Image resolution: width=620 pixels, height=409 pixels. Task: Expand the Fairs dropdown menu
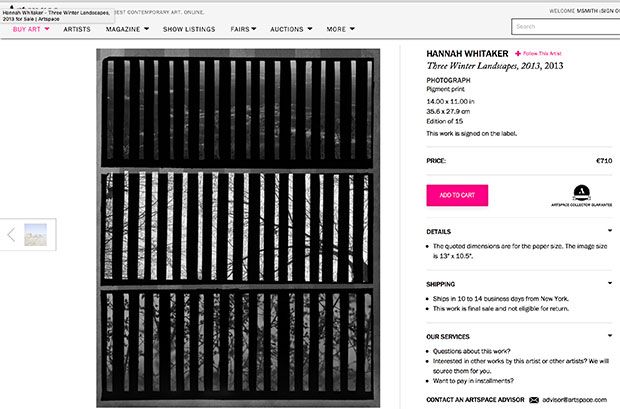pos(243,29)
